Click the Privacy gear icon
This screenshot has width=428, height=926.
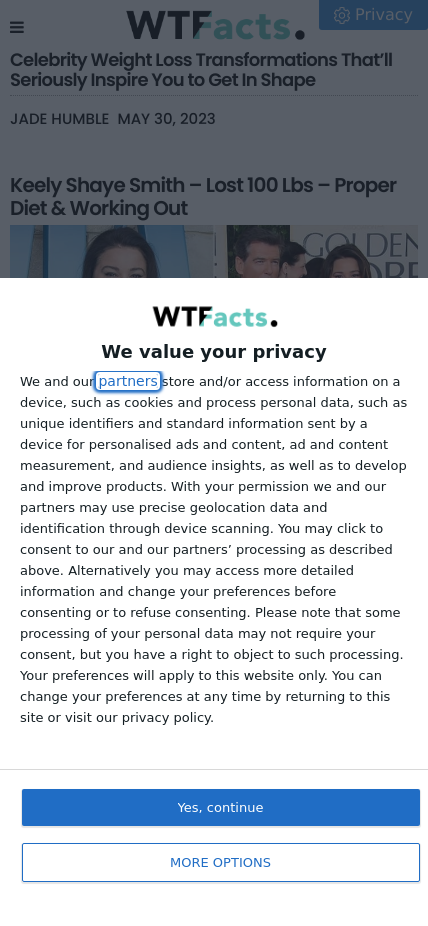click(x=342, y=15)
